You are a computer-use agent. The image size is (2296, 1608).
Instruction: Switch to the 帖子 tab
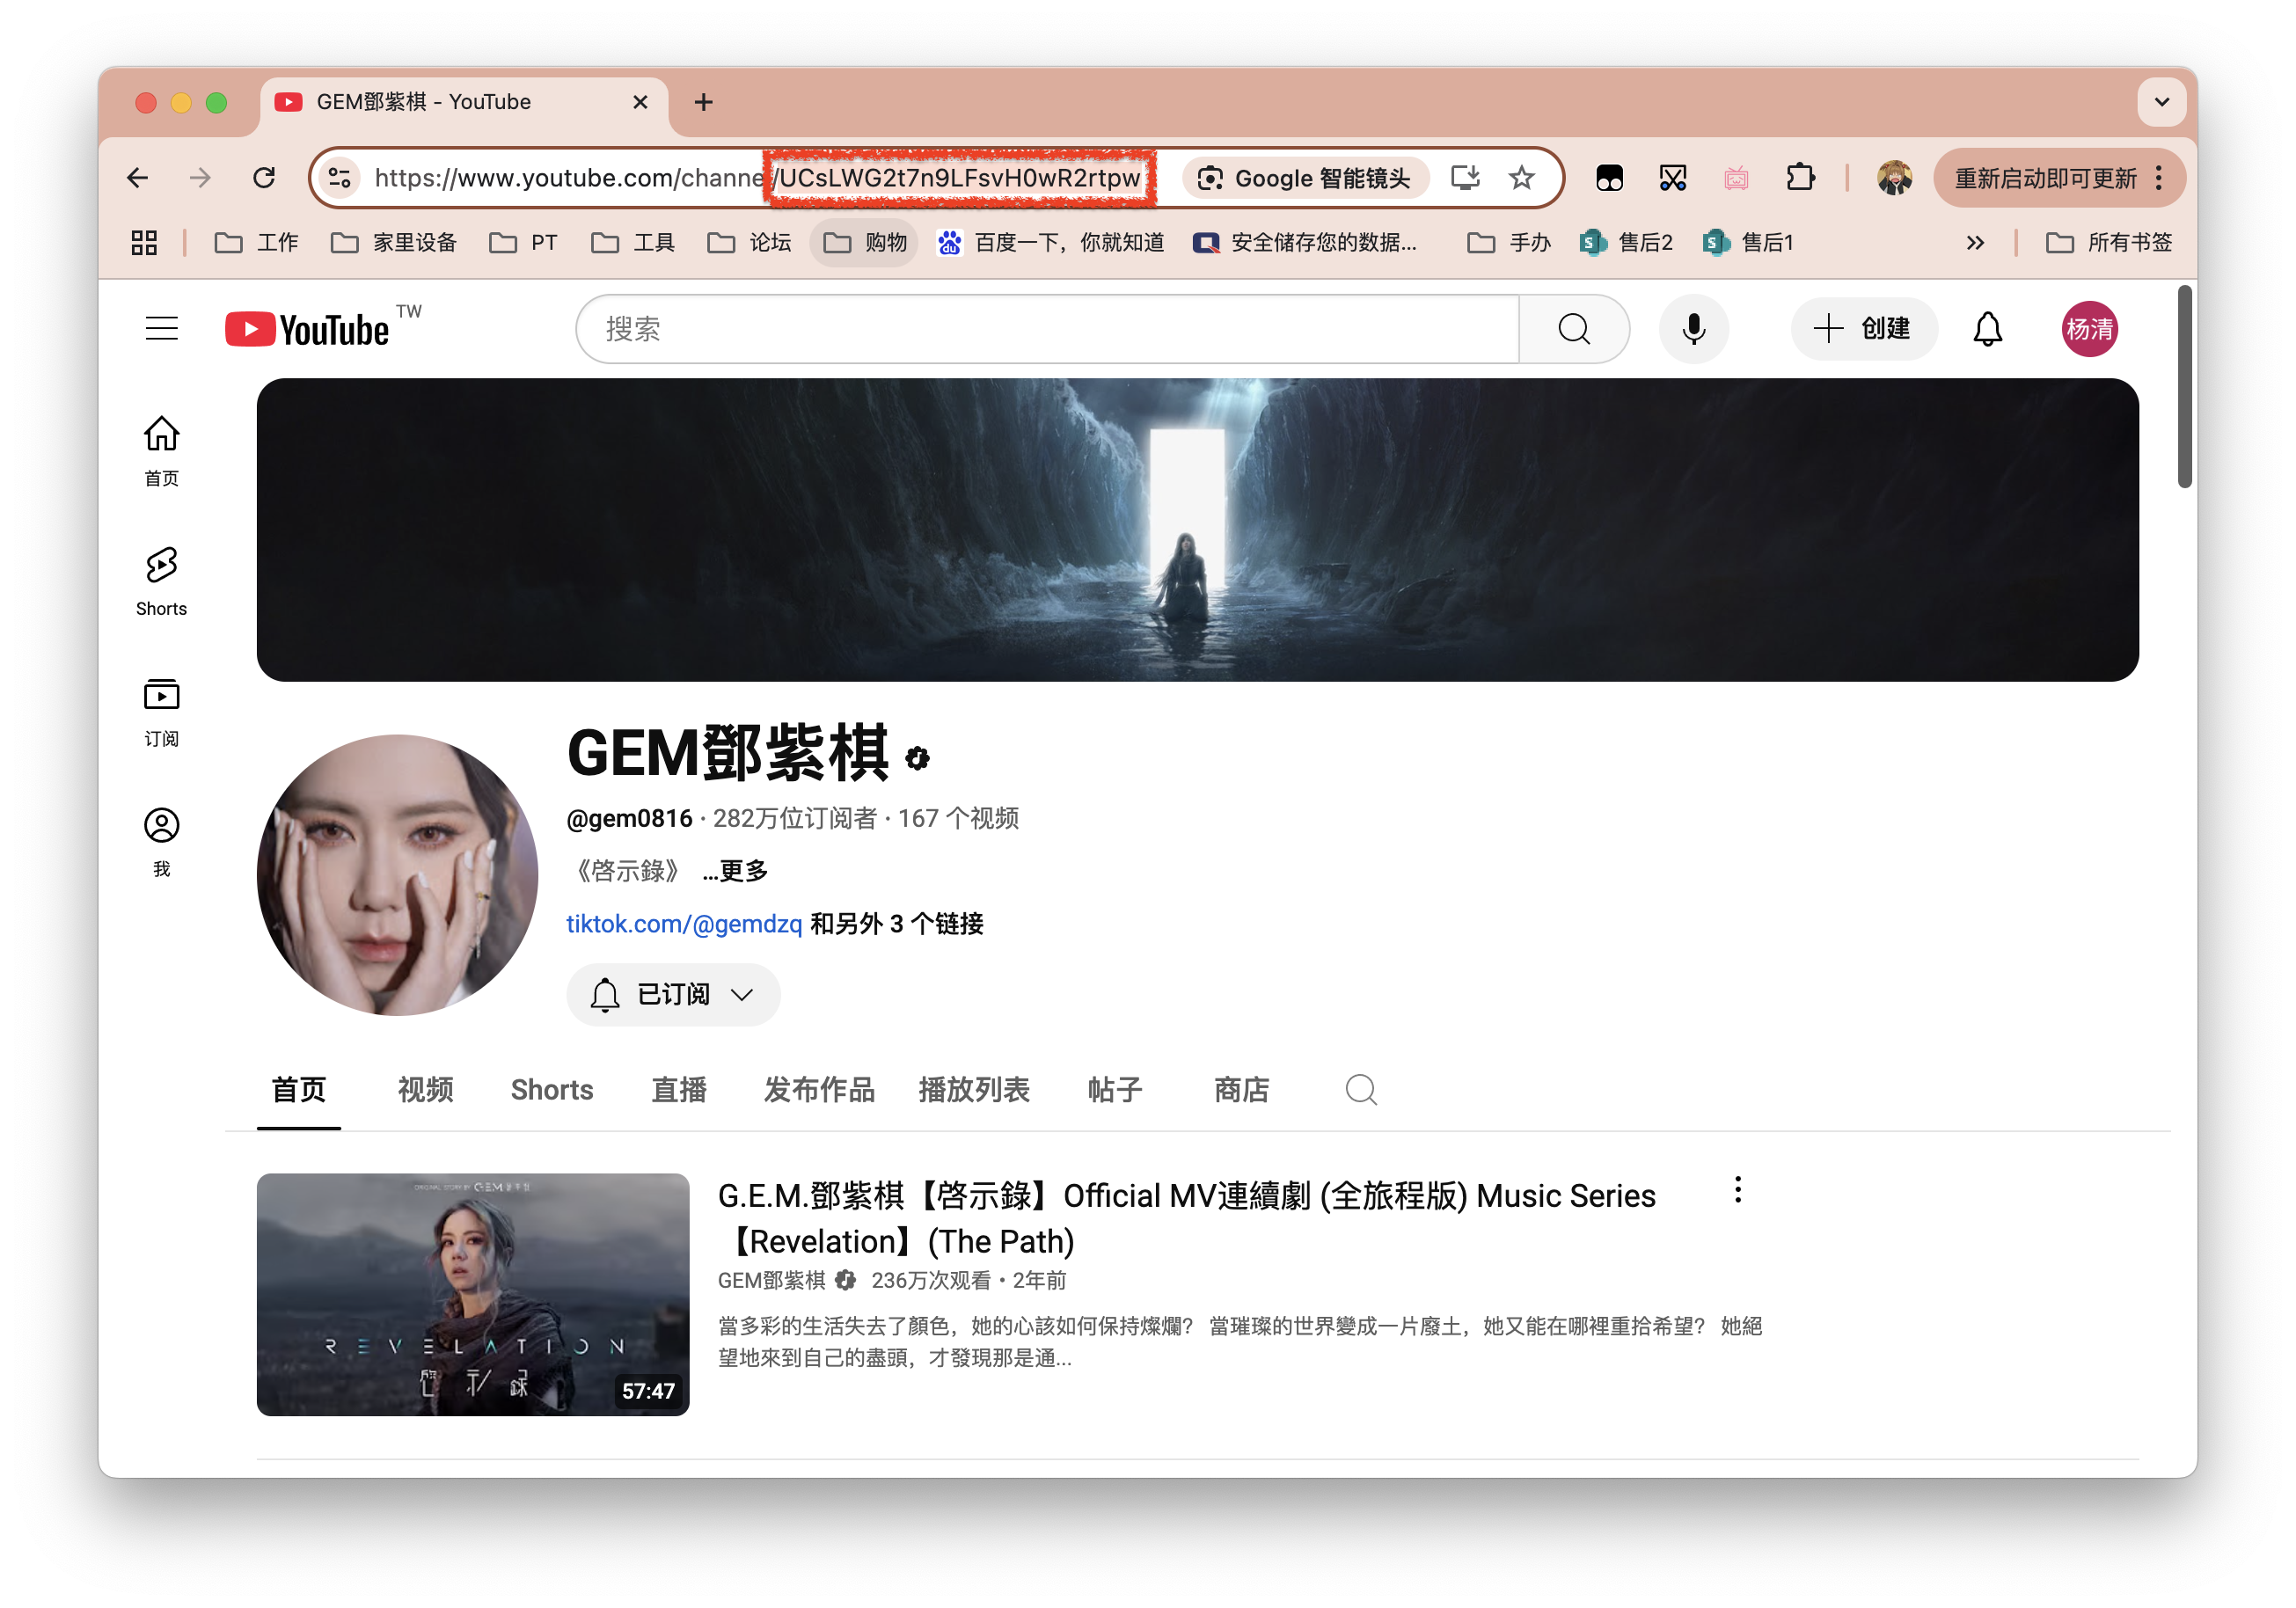click(x=1115, y=1089)
